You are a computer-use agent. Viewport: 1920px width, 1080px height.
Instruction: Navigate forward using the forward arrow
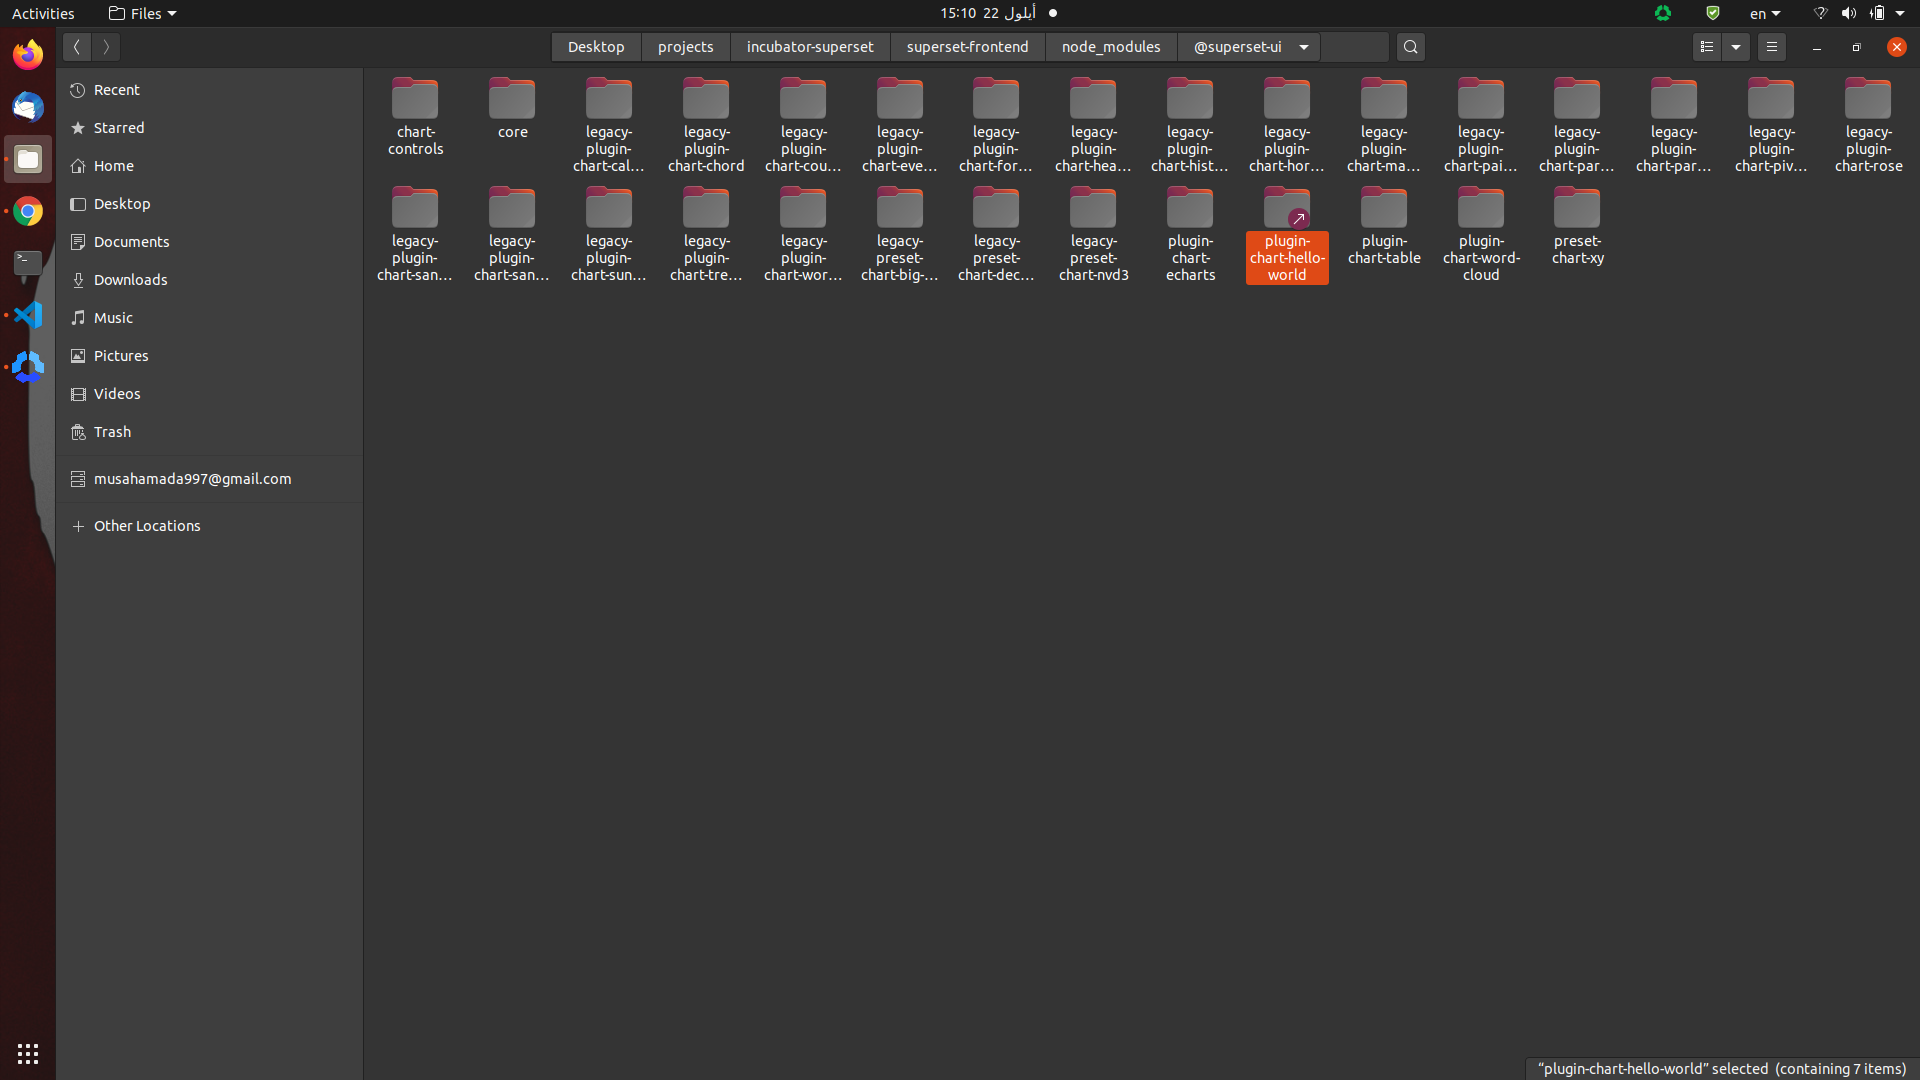pyautogui.click(x=106, y=46)
